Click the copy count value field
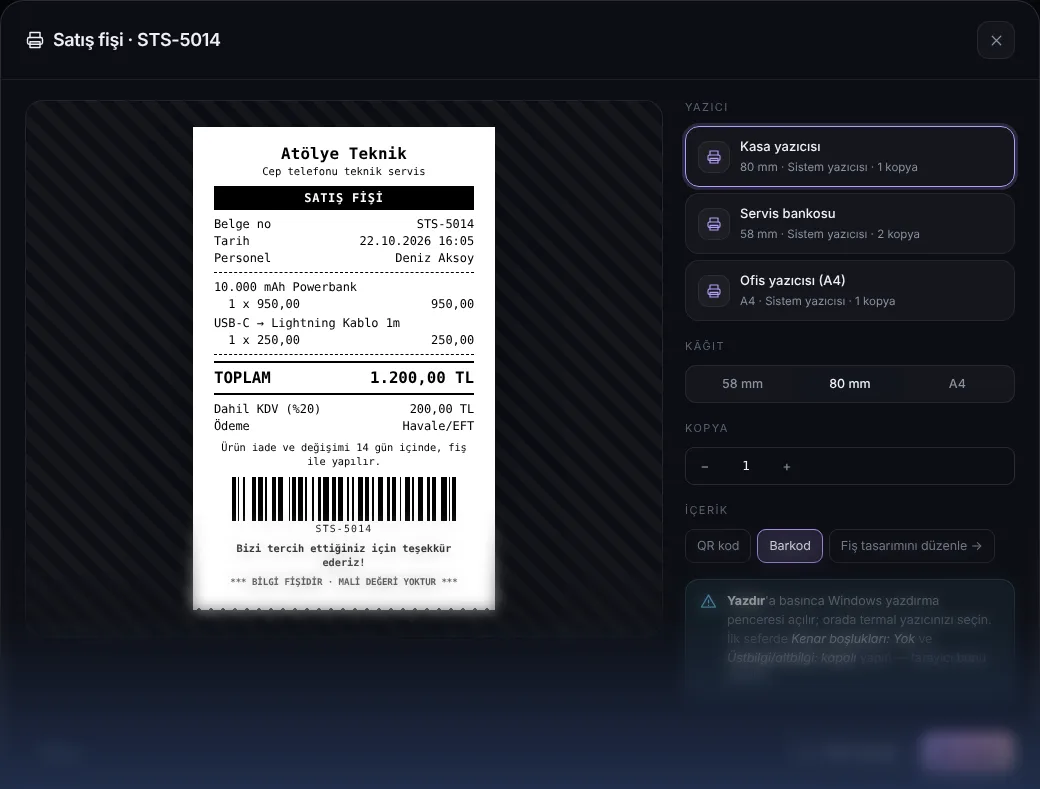The width and height of the screenshot is (1040, 789). click(x=746, y=466)
